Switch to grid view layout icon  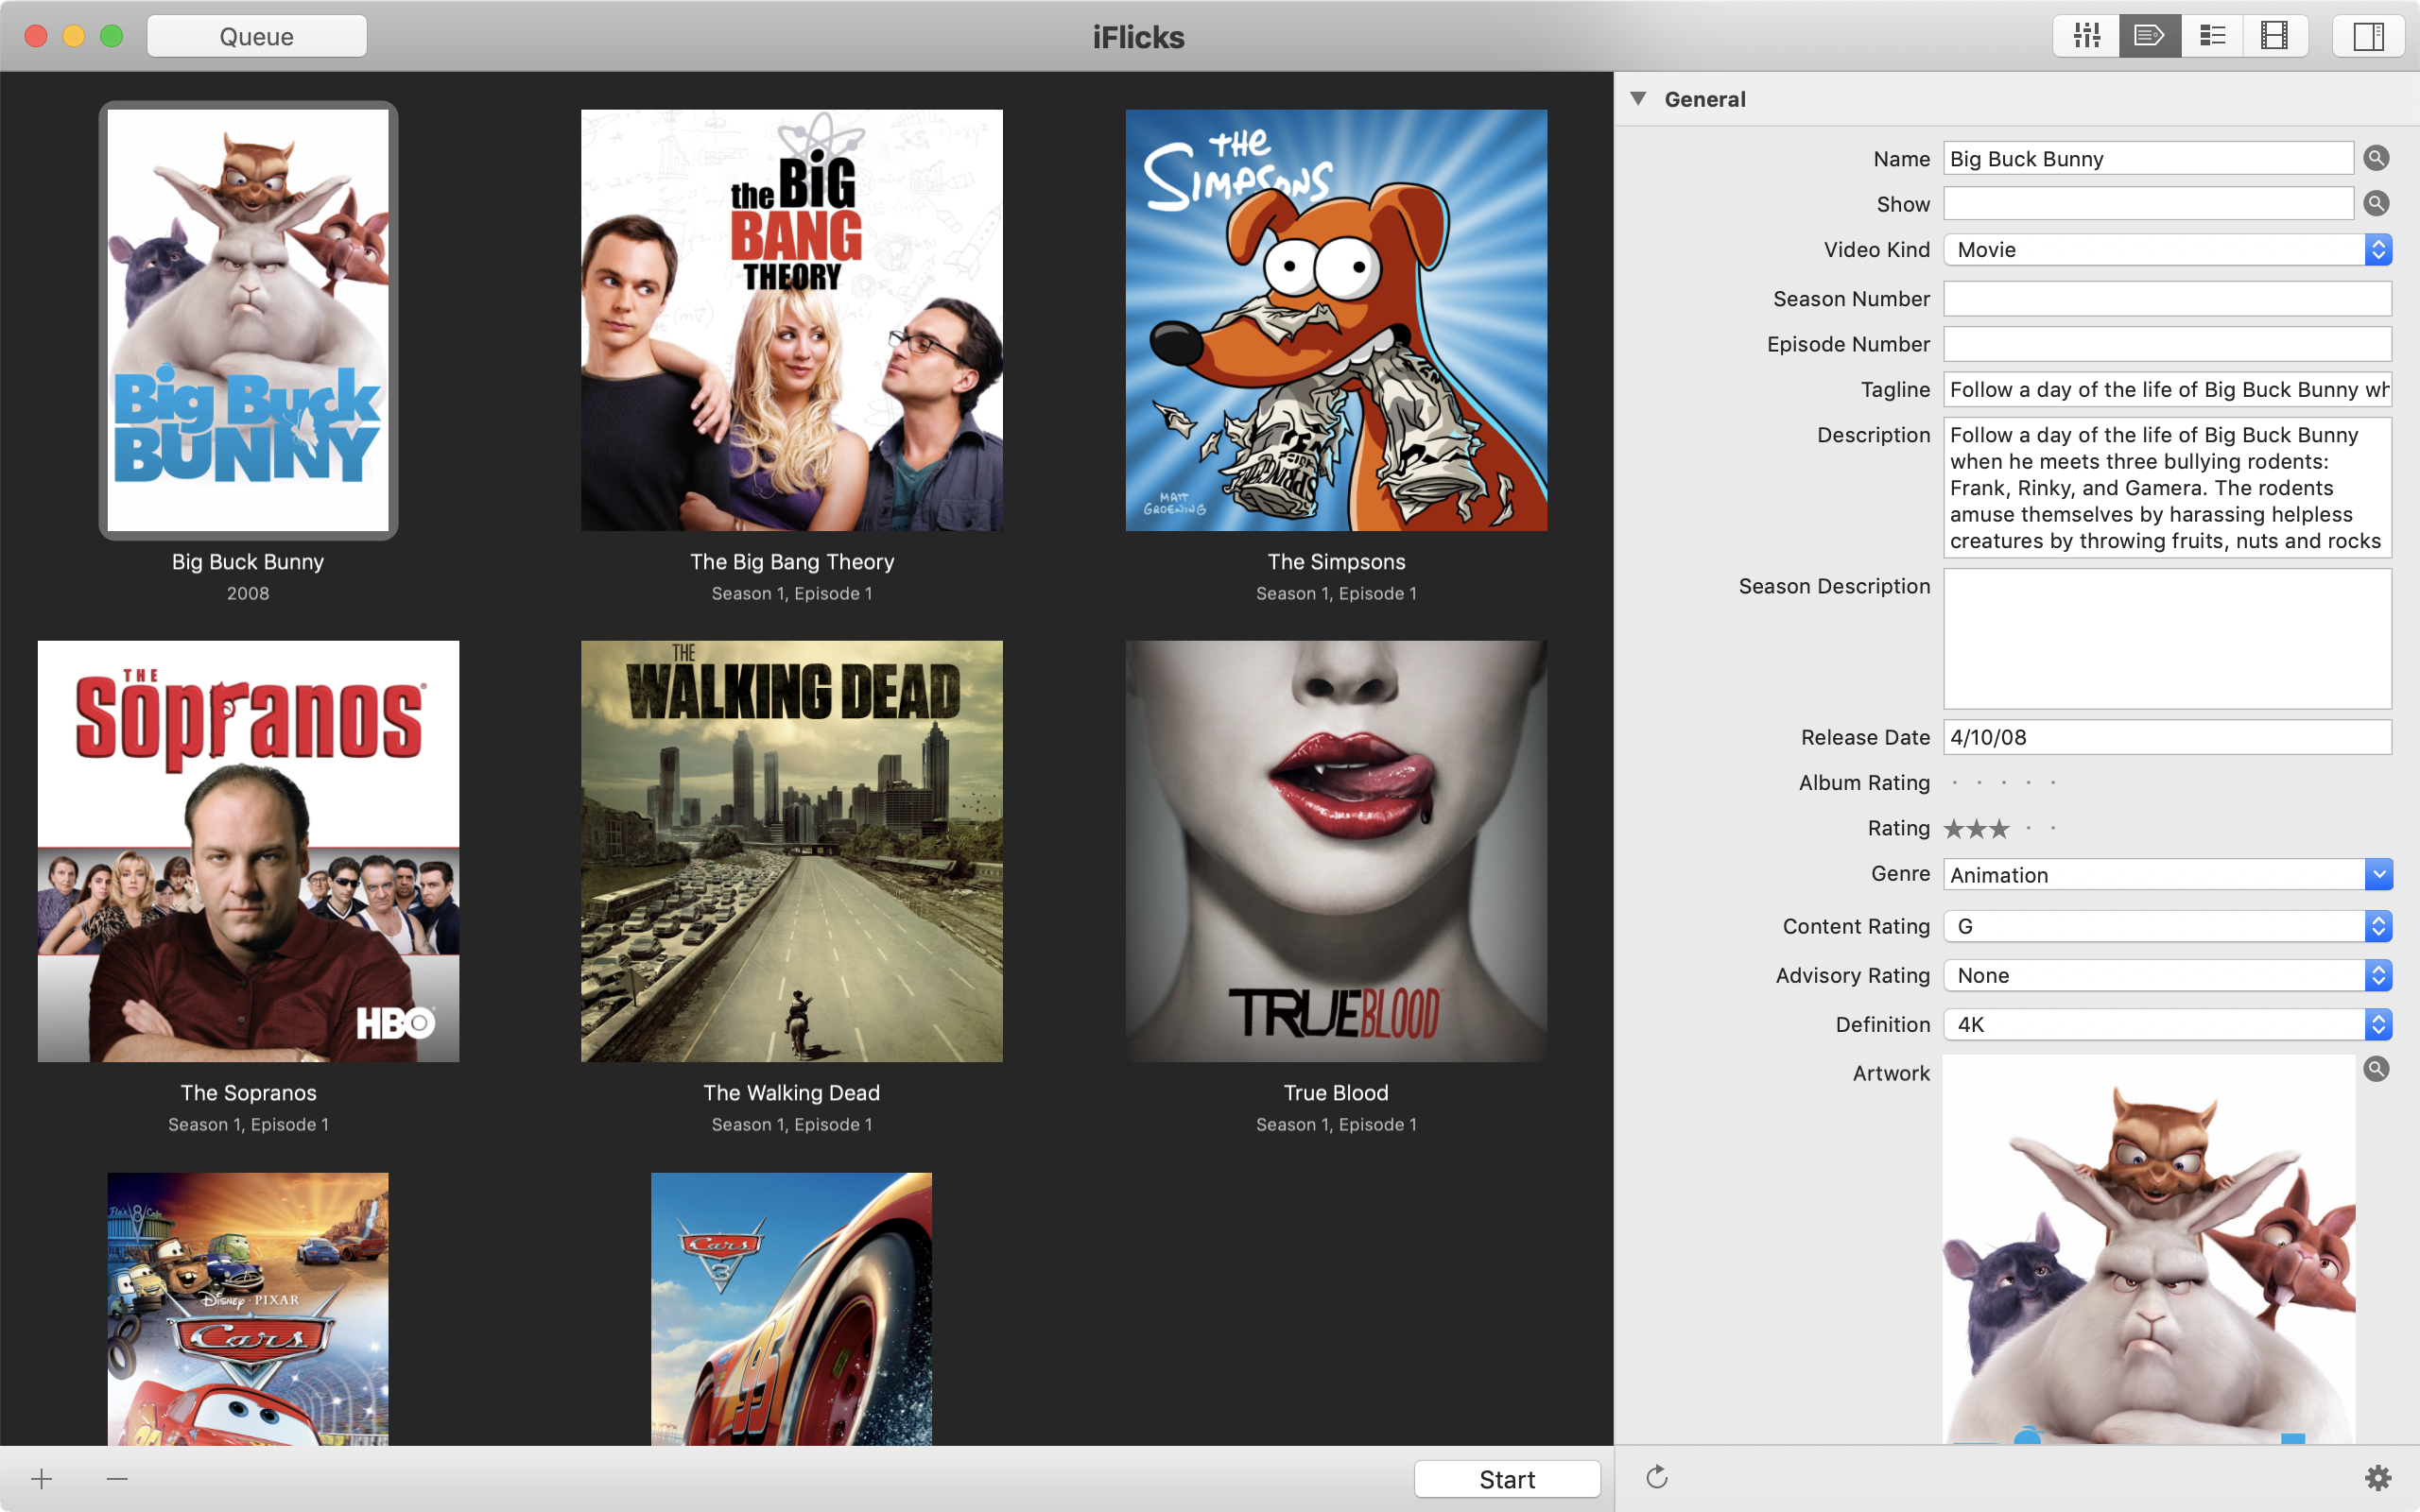click(2087, 33)
